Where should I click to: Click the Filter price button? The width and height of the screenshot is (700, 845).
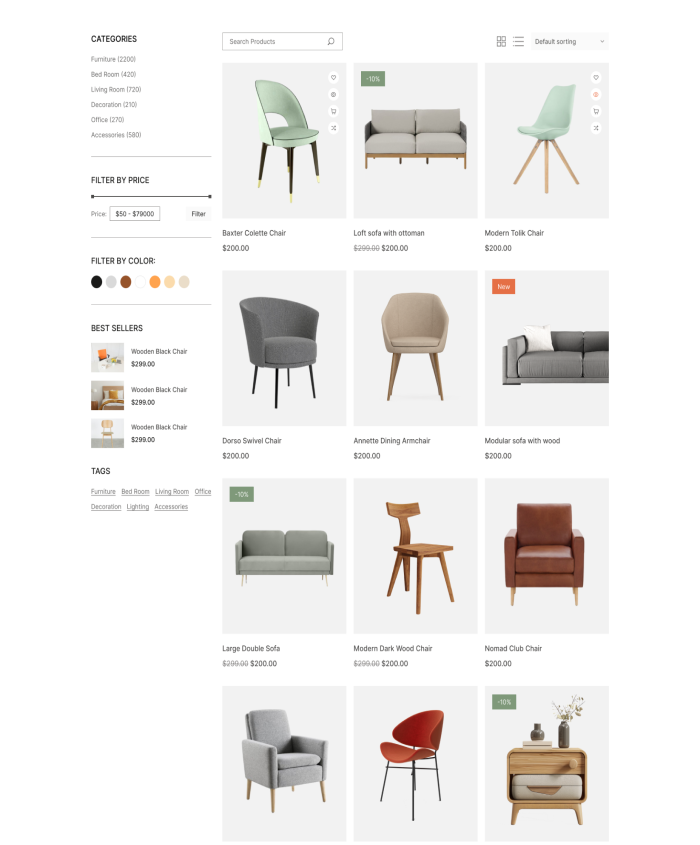198,214
